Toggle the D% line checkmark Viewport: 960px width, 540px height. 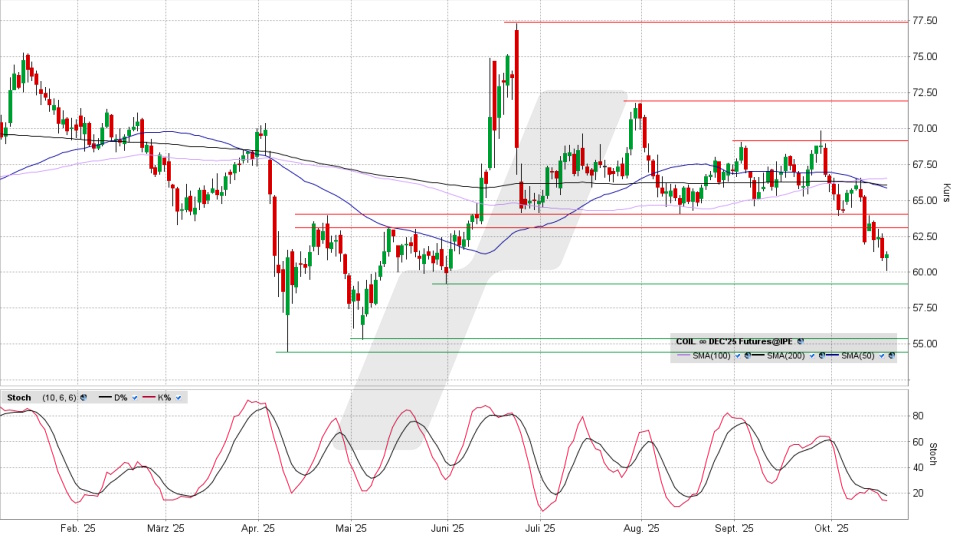click(x=135, y=397)
